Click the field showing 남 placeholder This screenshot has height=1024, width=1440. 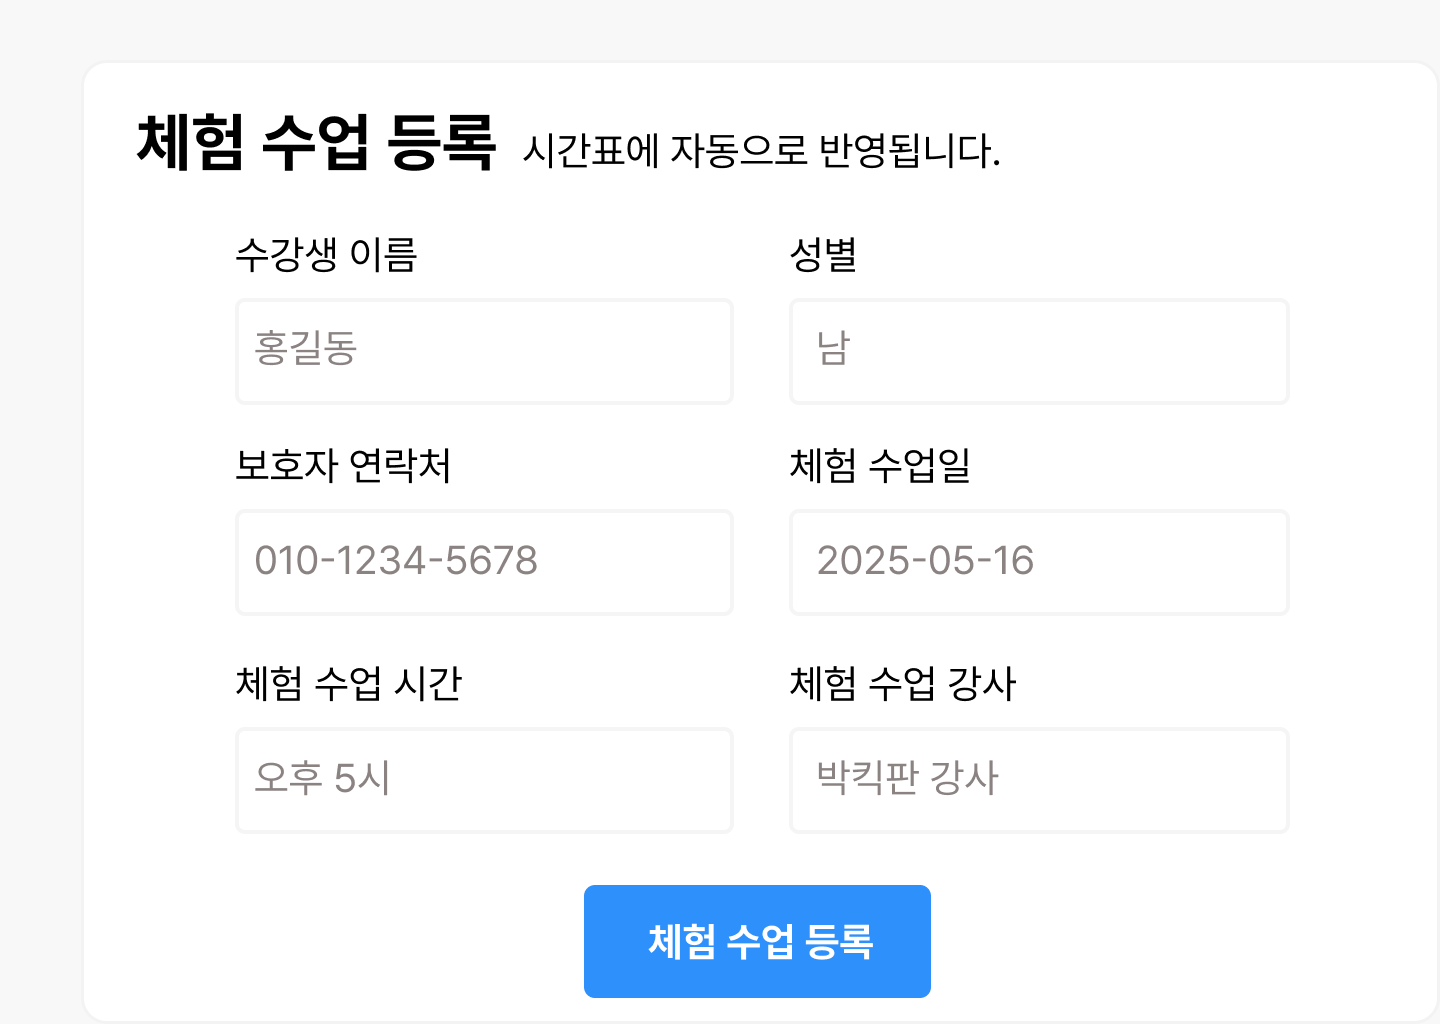coord(1039,351)
